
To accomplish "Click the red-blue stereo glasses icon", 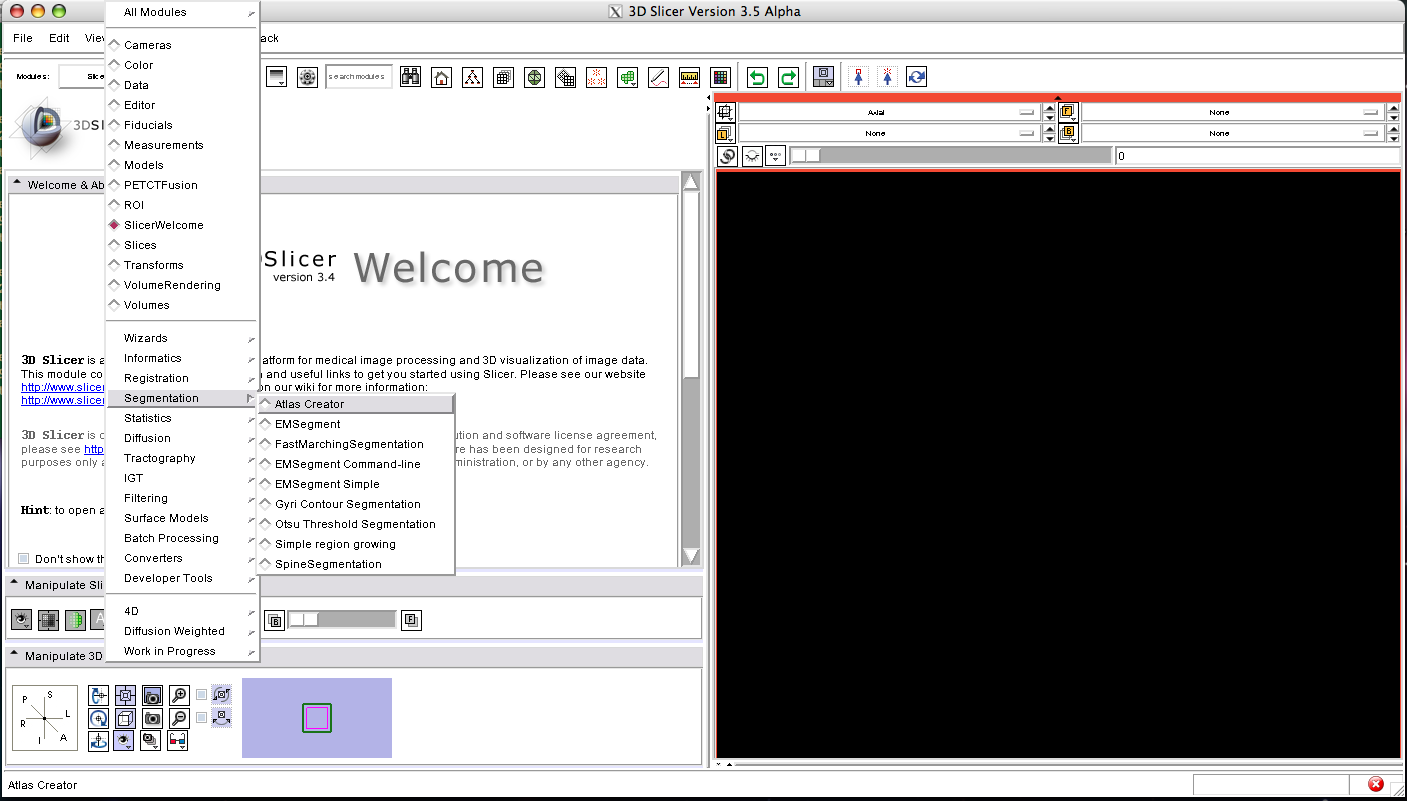I will 177,740.
